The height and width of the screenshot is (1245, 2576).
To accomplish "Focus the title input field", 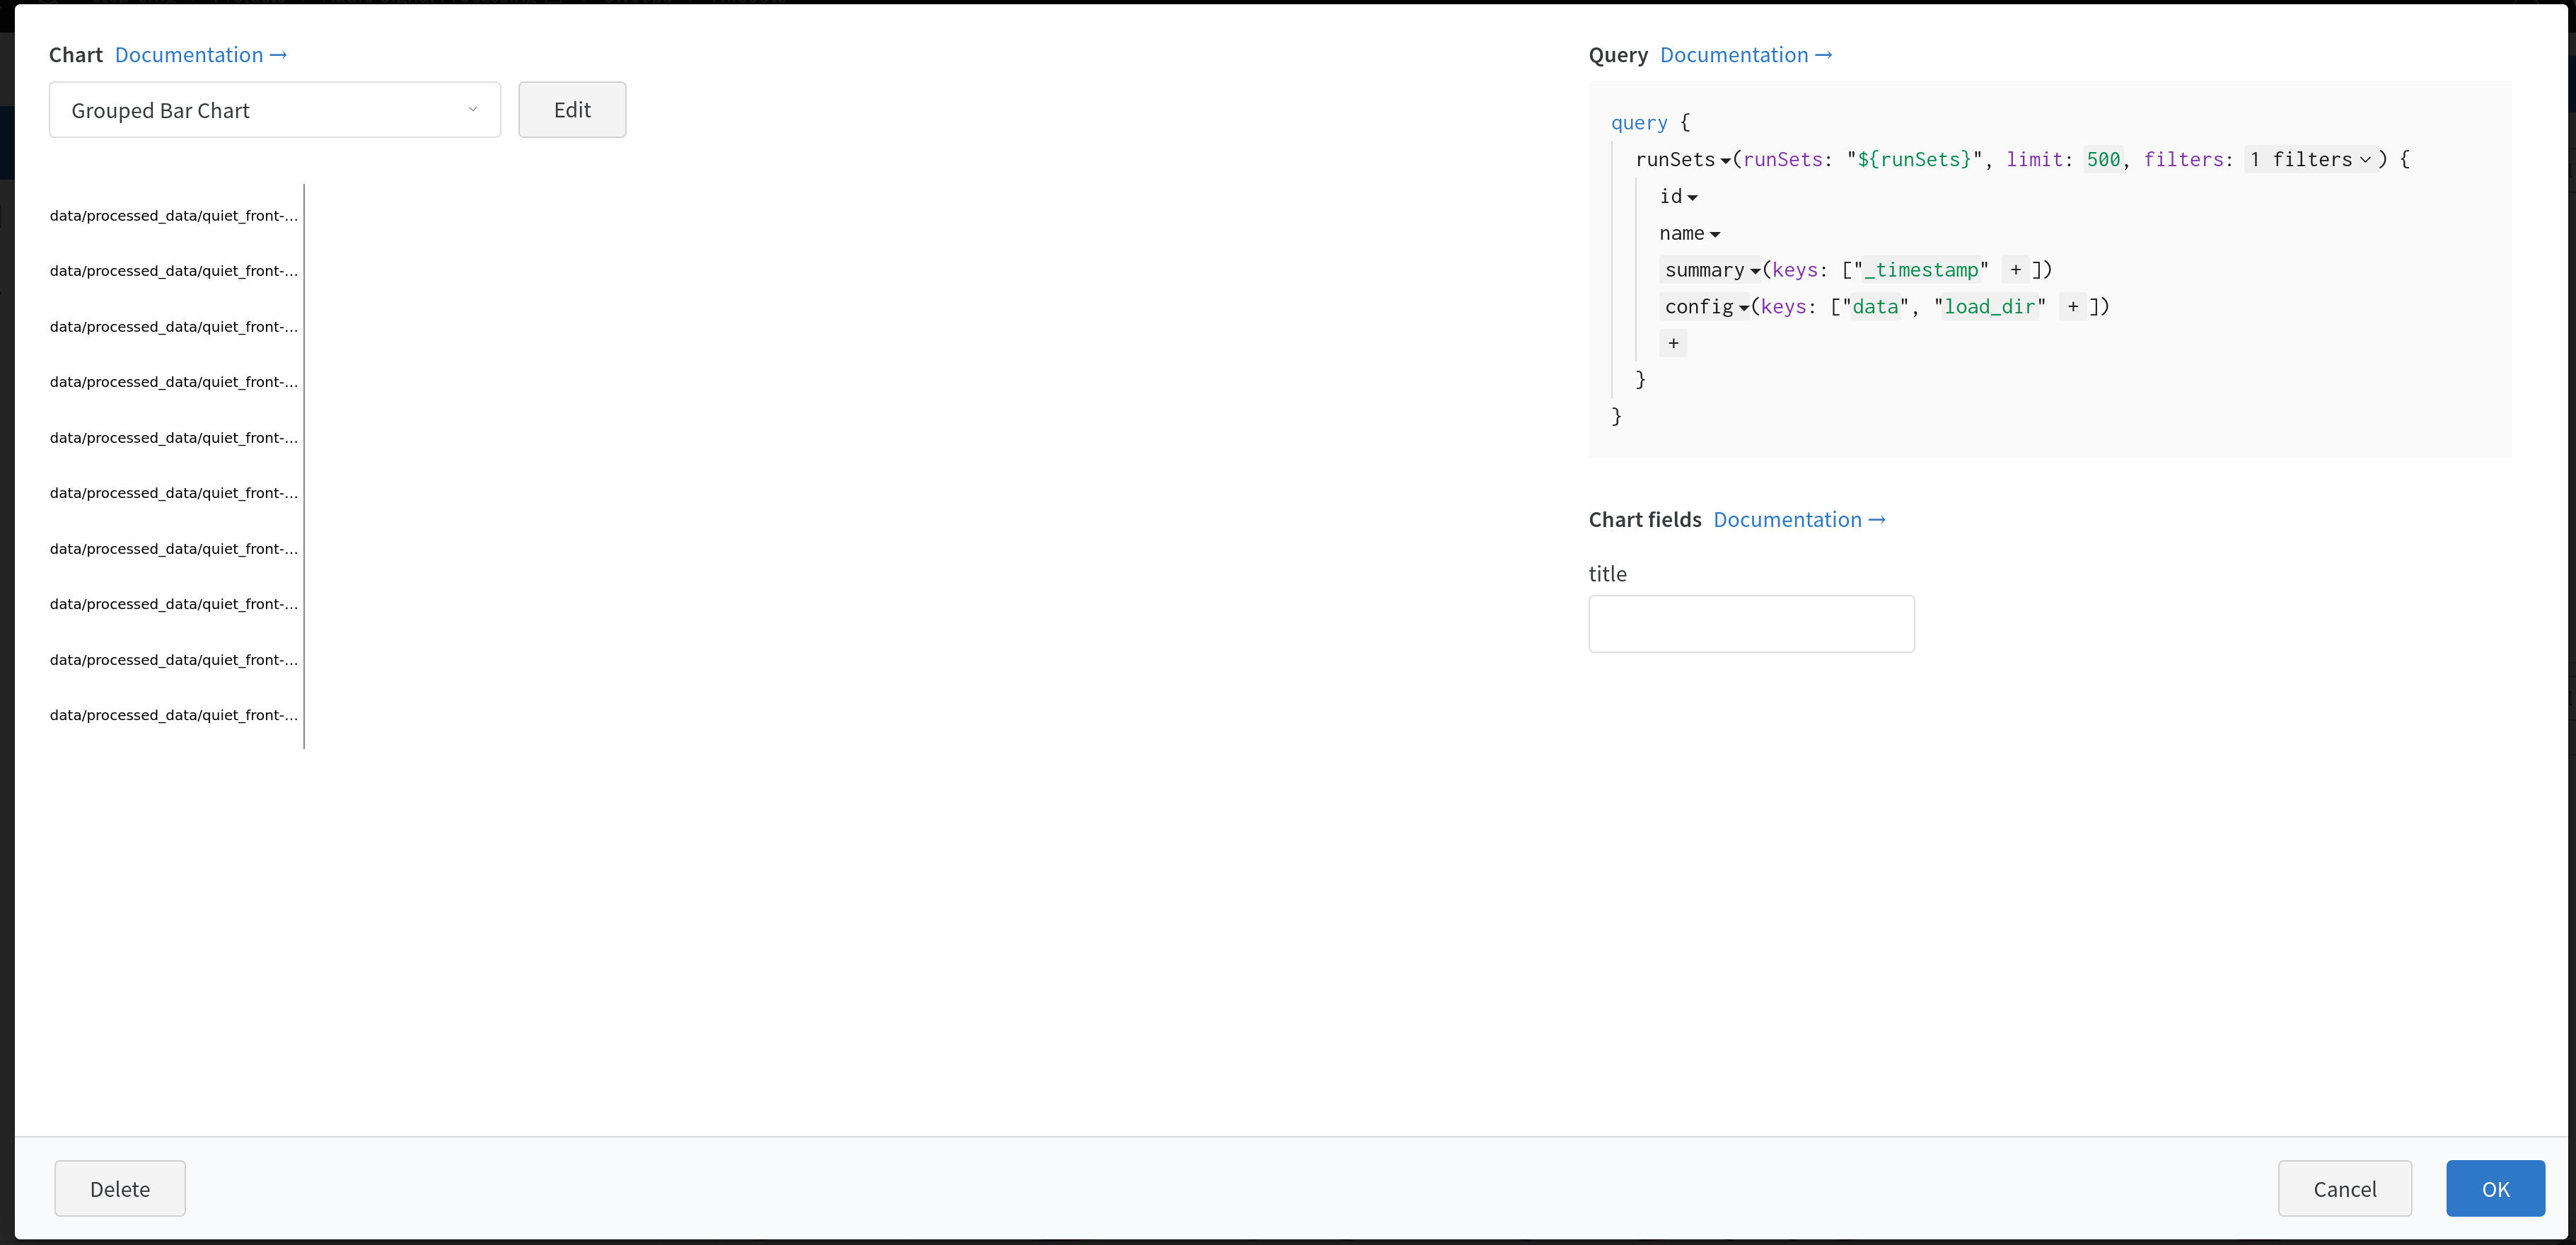I will click(x=1751, y=624).
